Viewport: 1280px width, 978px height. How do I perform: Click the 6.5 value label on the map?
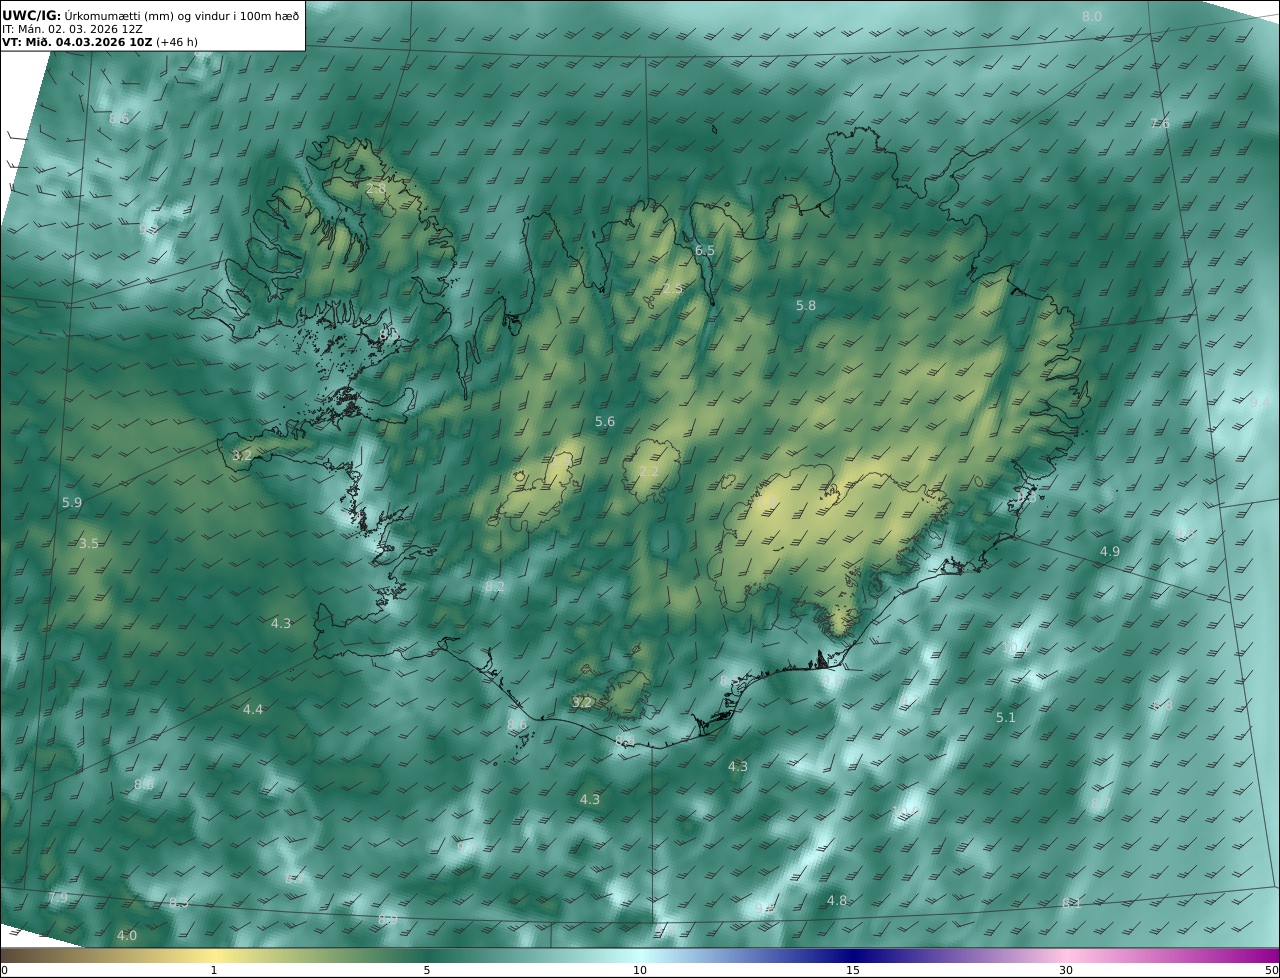coord(705,250)
